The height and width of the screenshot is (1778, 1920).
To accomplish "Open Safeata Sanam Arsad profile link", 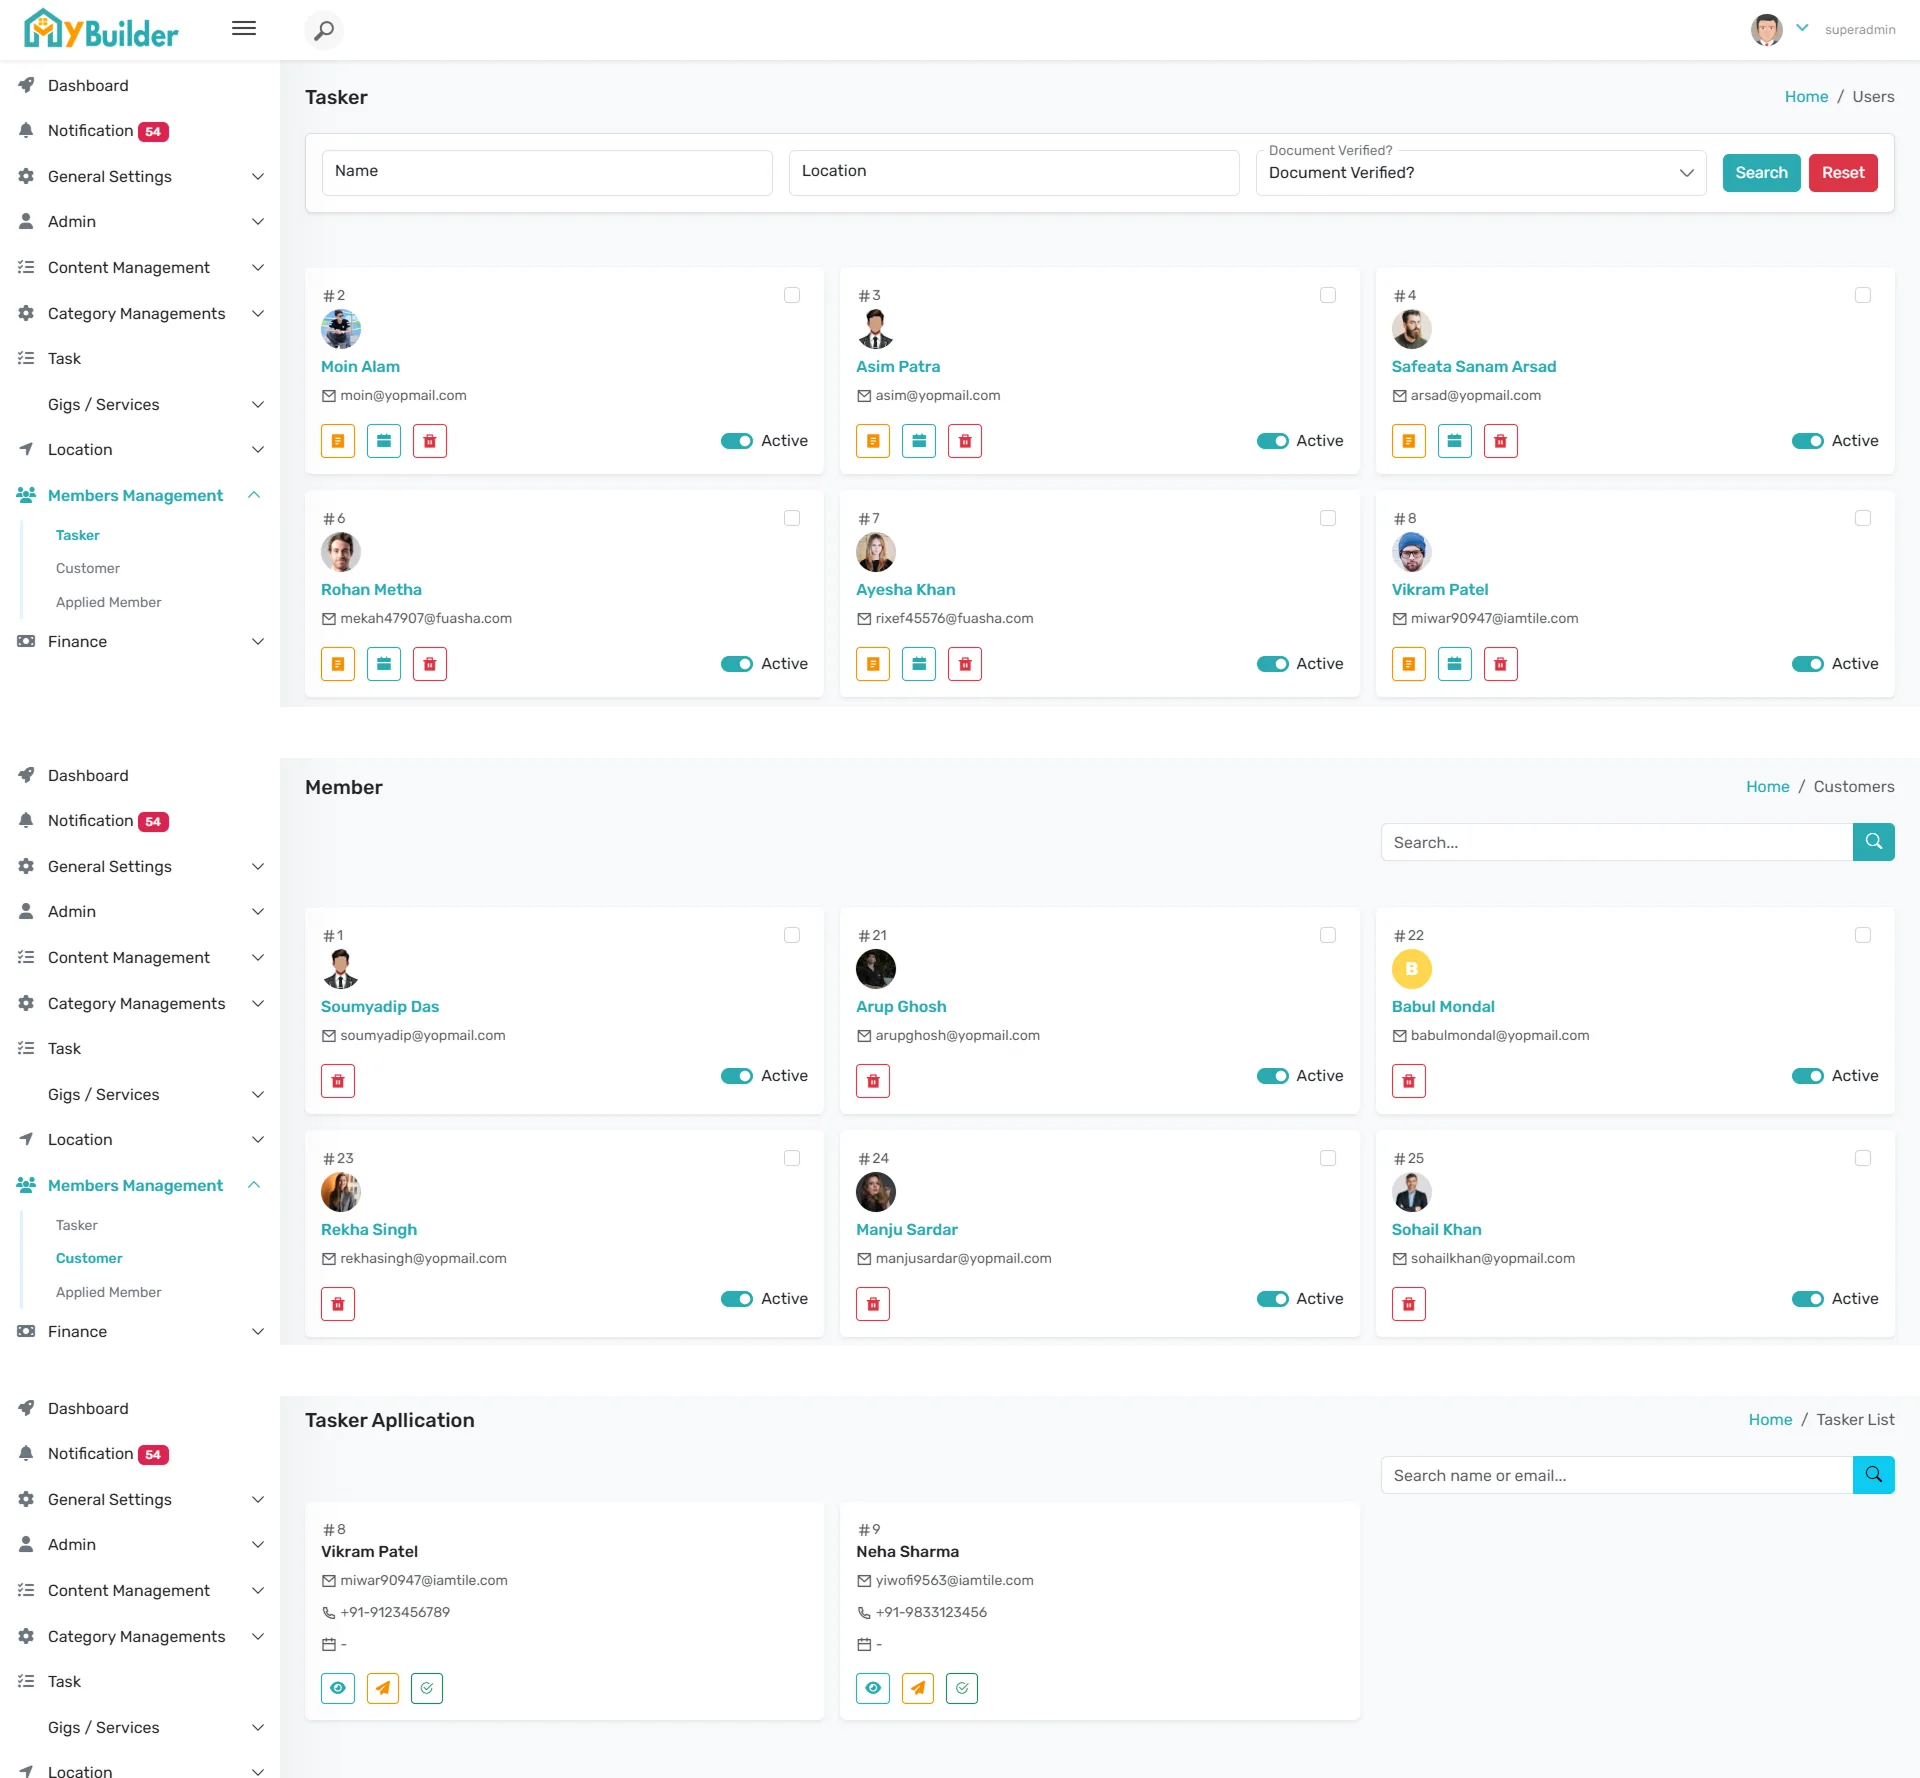I will [x=1473, y=366].
